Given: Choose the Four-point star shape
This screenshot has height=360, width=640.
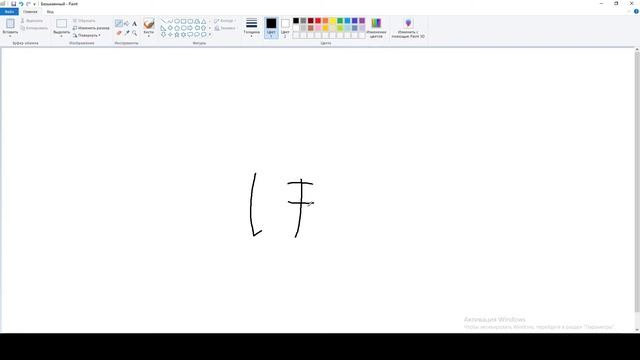Looking at the screenshot, I should (x=170, y=35).
